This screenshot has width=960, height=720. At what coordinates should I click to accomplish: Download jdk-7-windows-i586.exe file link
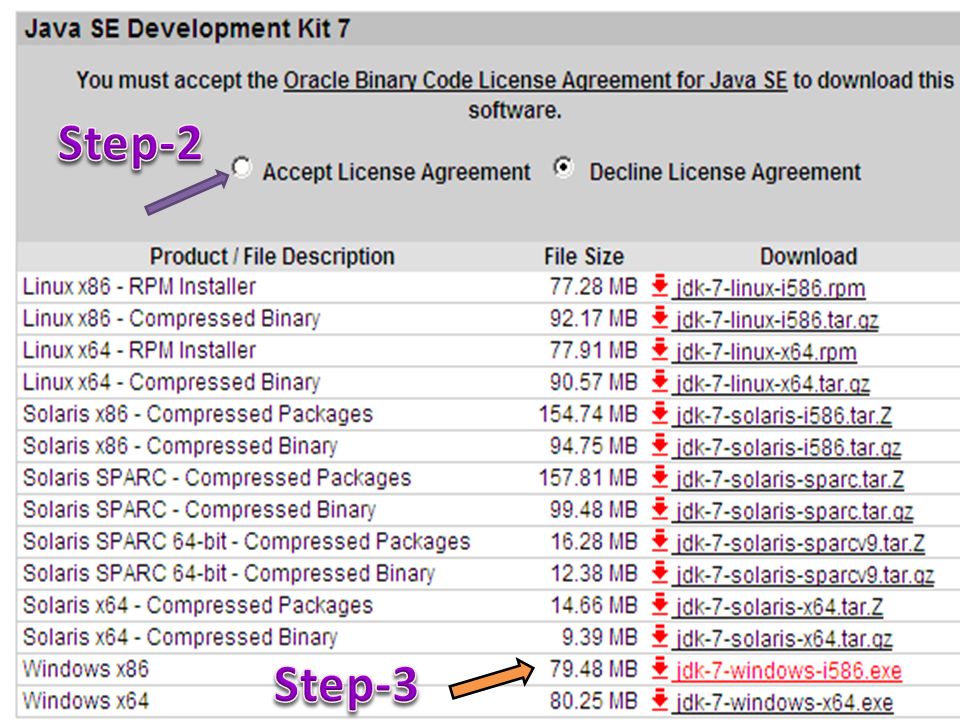tap(788, 670)
